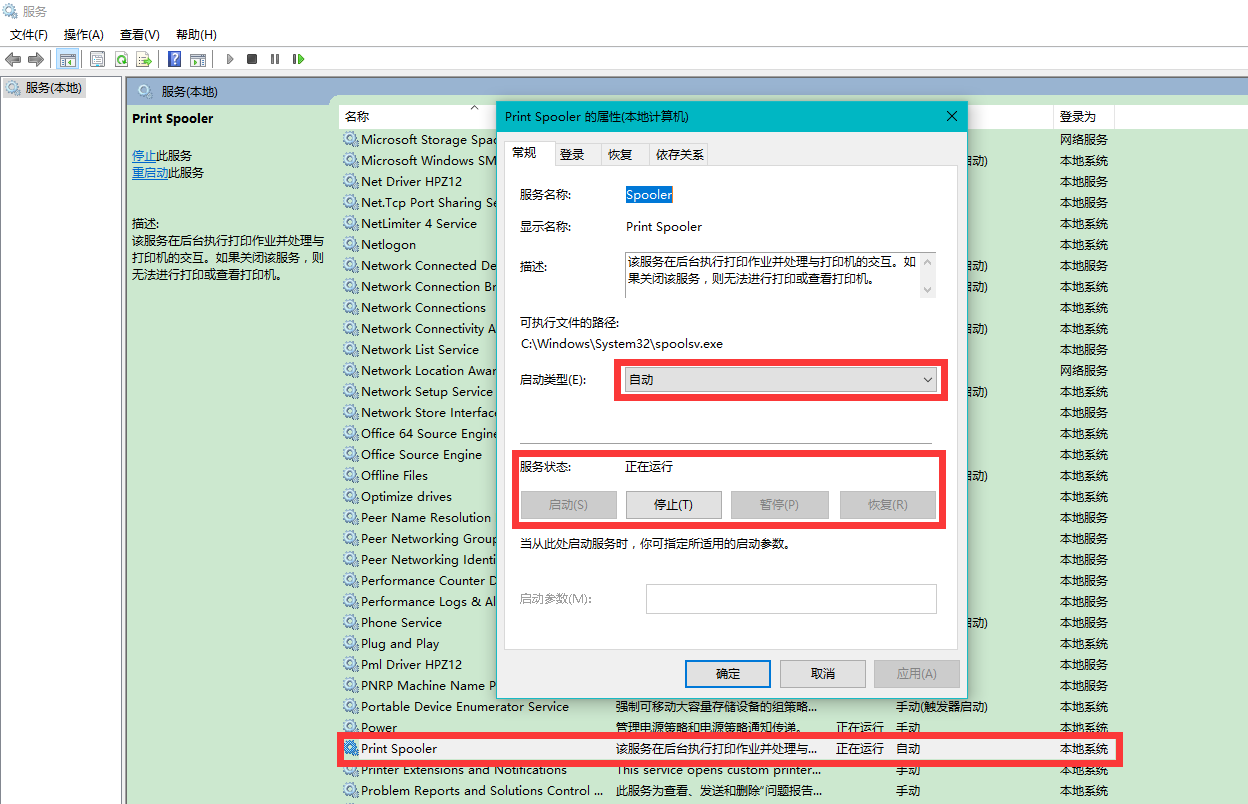This screenshot has height=804, width=1248.
Task: Sort the list by the 名称 column header
Action: [357, 116]
